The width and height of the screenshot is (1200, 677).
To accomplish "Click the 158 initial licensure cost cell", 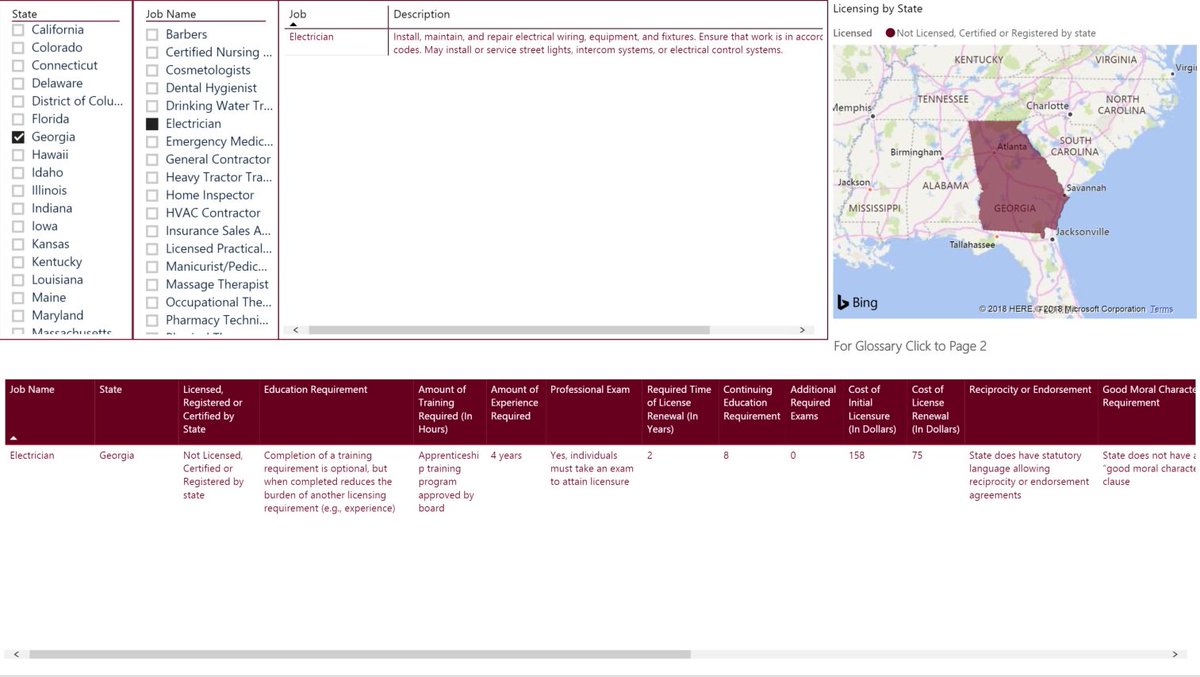I will tap(857, 456).
